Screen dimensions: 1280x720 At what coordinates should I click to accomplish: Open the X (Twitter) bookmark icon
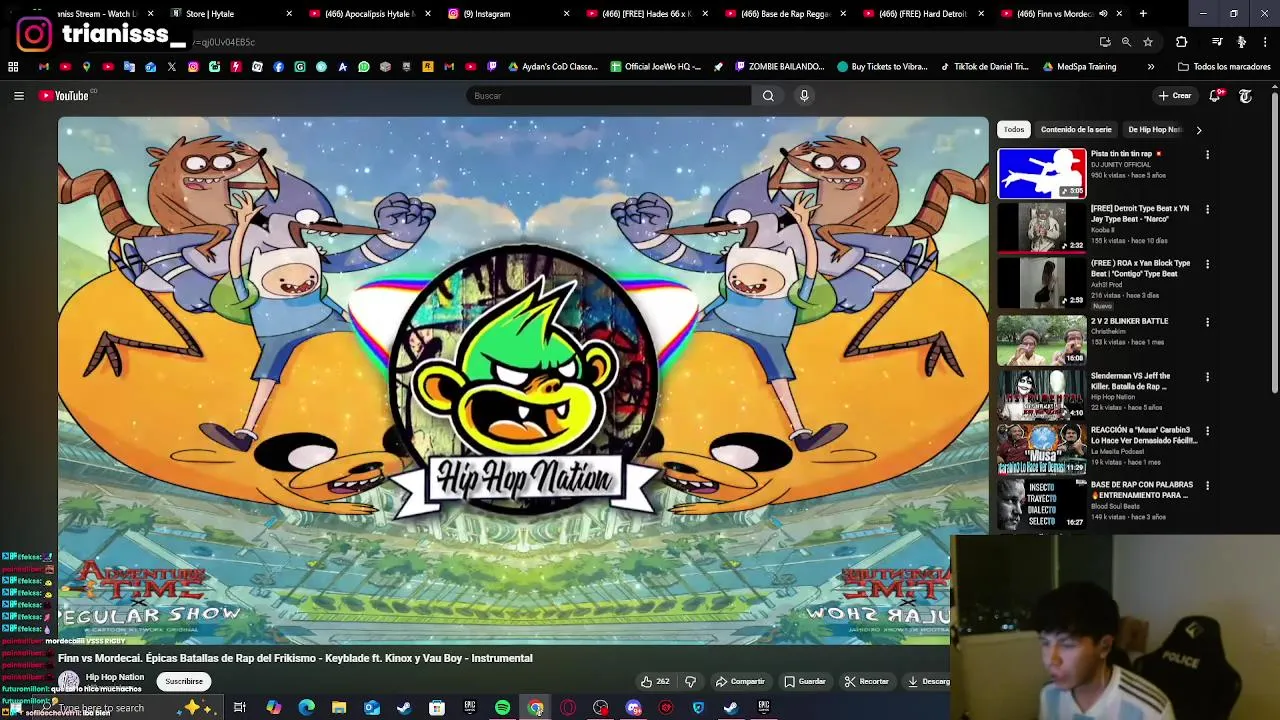coord(172,67)
